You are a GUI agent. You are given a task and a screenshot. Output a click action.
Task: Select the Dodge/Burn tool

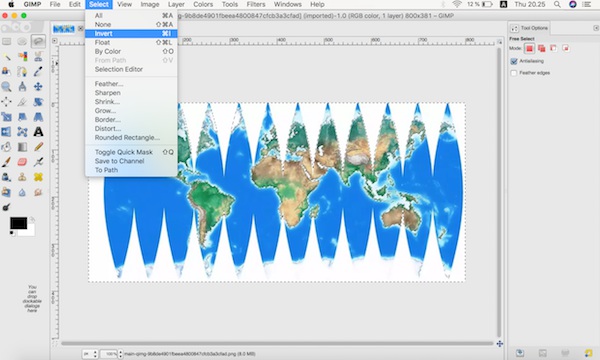(x=7, y=207)
